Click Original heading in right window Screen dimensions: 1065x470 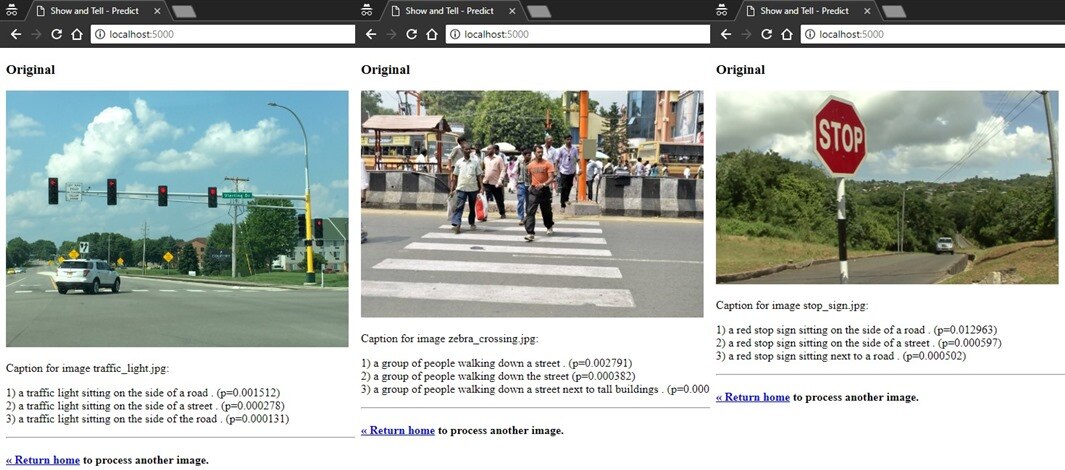[x=741, y=70]
